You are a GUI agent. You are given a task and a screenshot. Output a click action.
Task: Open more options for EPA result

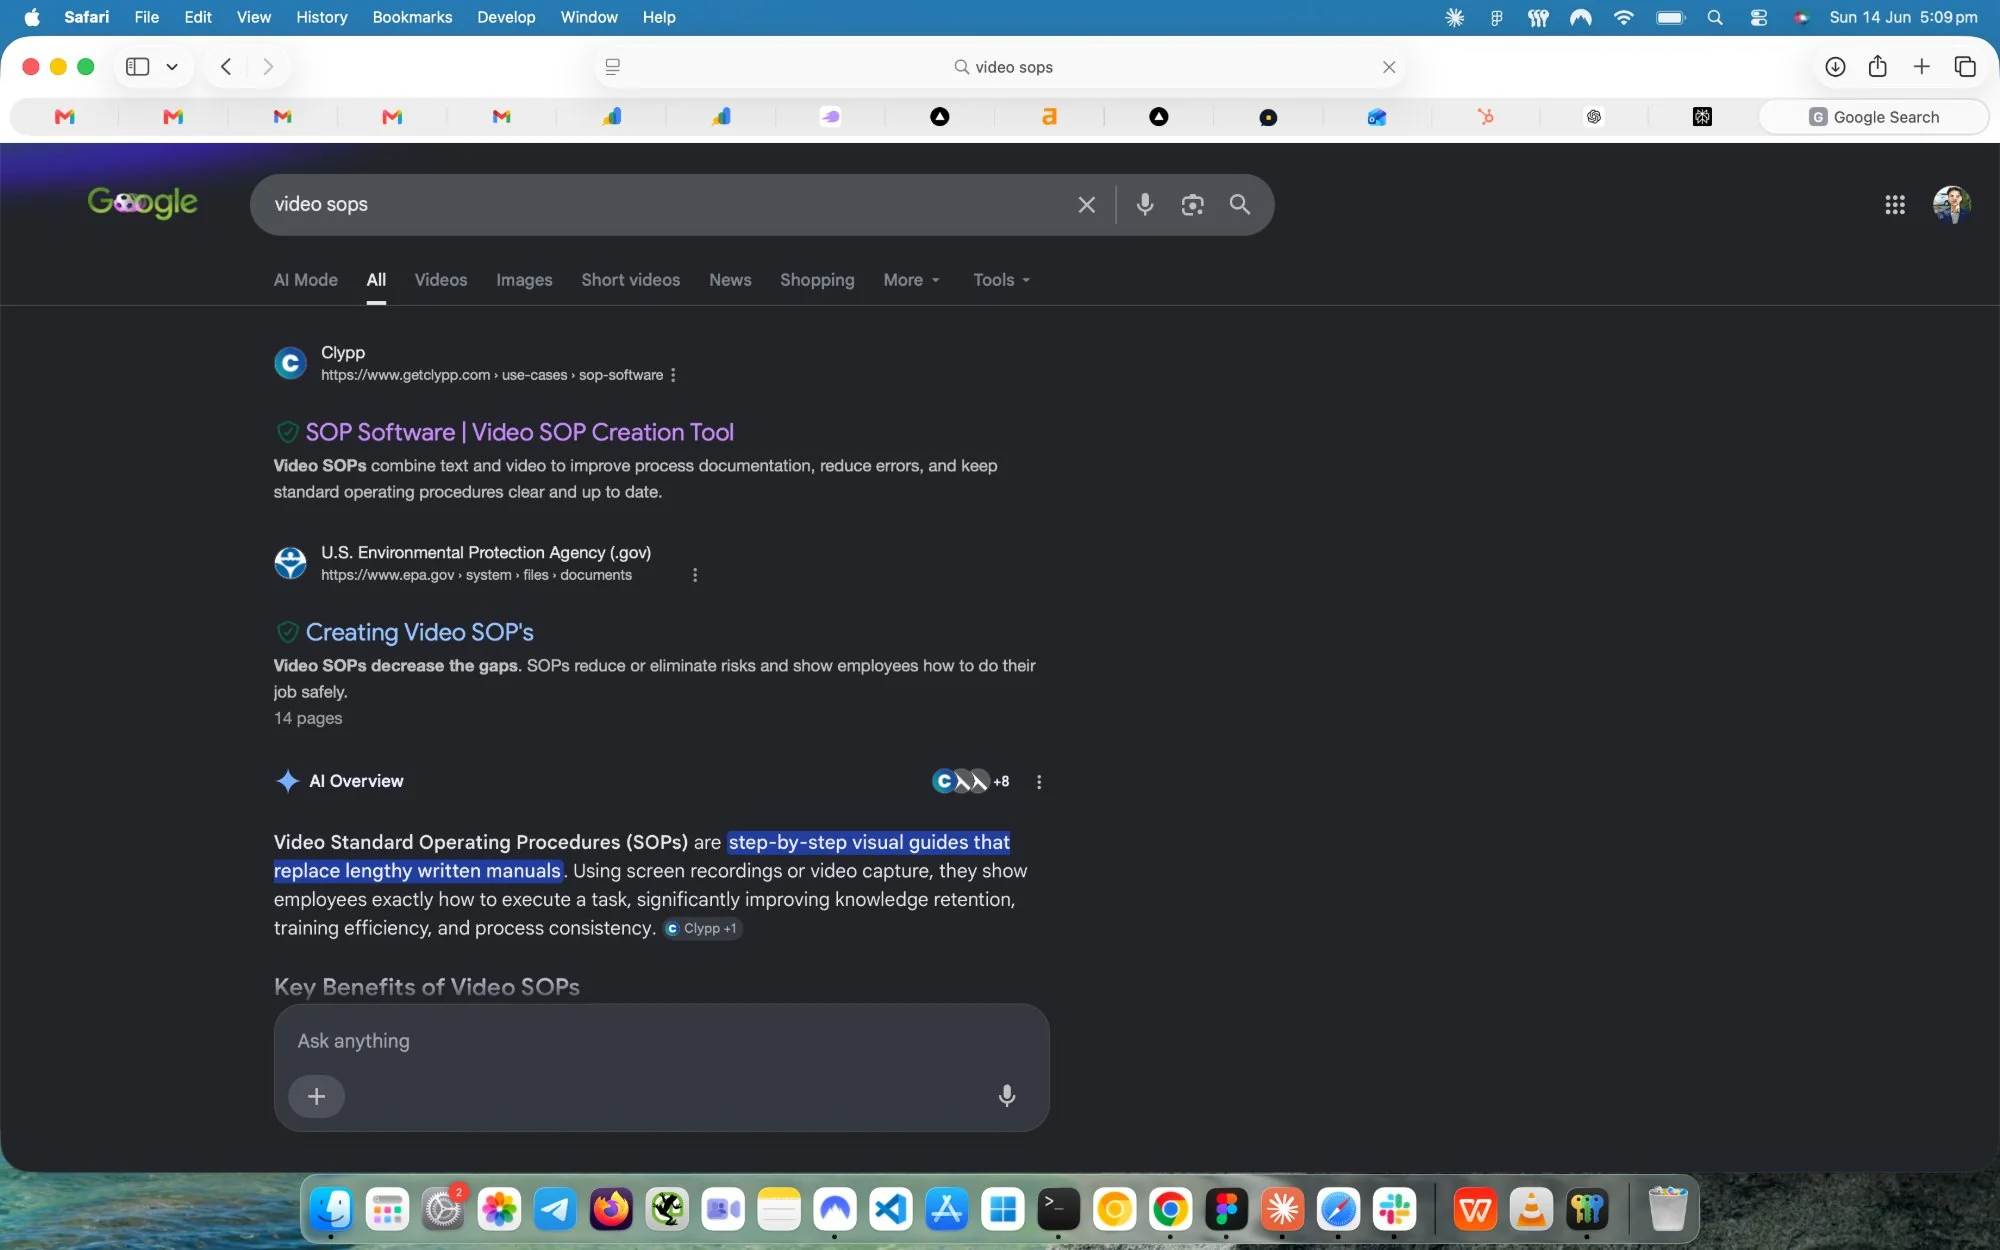pos(695,575)
